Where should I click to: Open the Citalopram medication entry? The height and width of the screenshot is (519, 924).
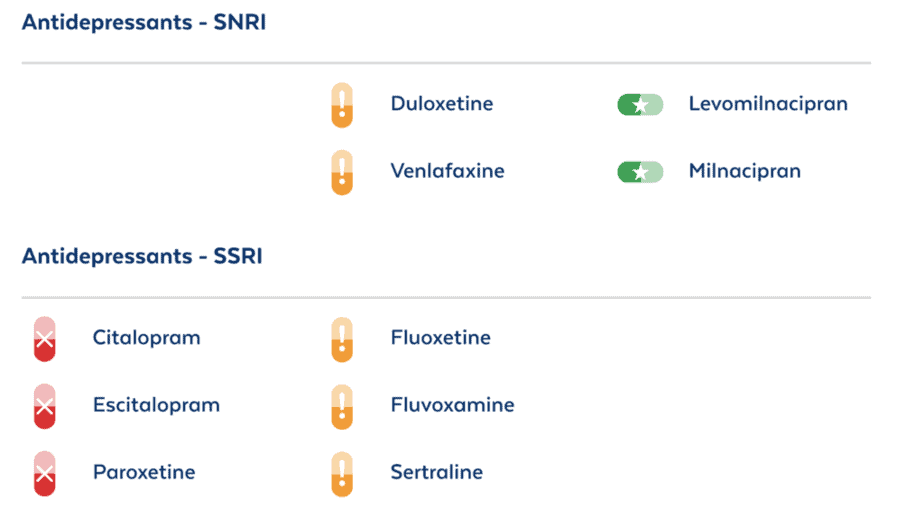[x=147, y=338]
